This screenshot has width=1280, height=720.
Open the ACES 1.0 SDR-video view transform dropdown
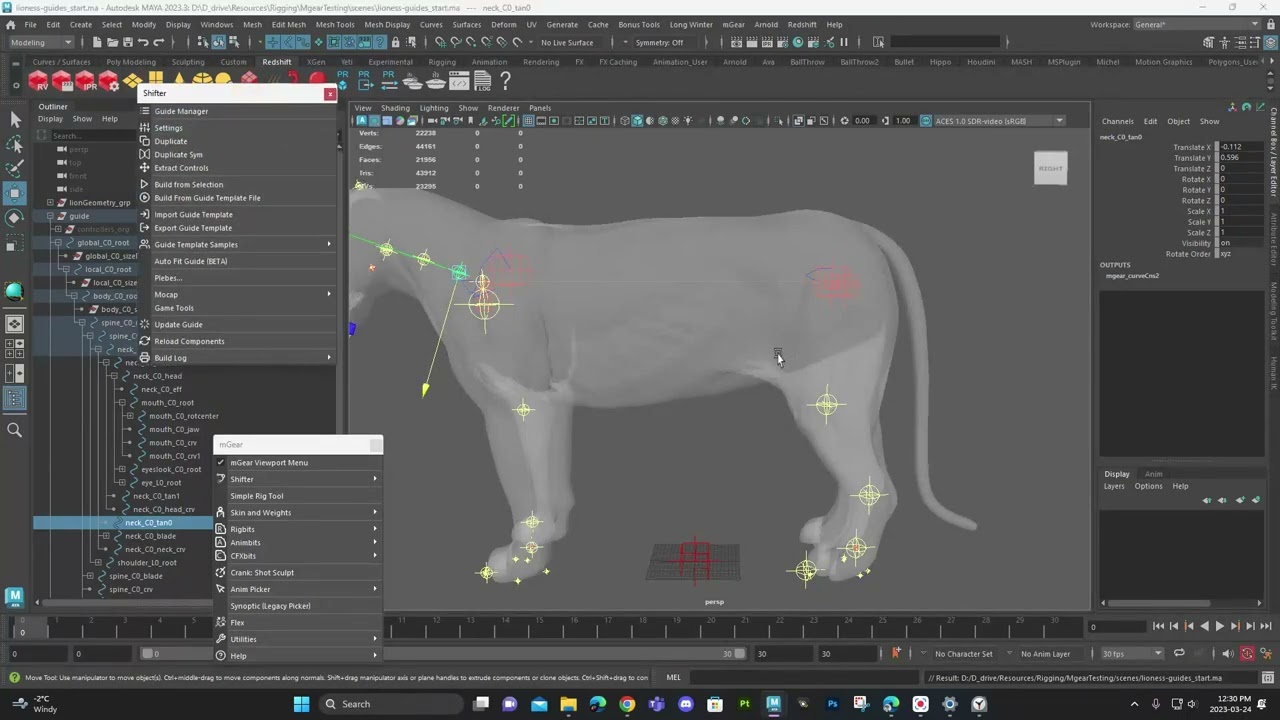coord(999,121)
